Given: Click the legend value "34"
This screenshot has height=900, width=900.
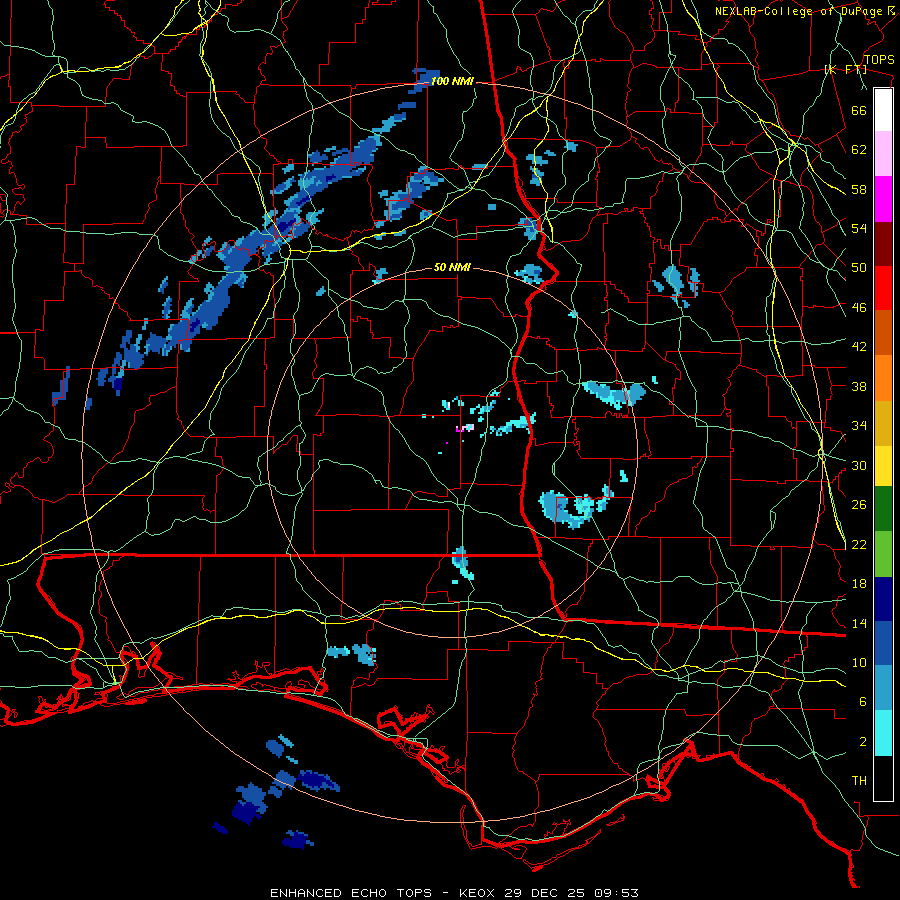Looking at the screenshot, I should [x=859, y=425].
